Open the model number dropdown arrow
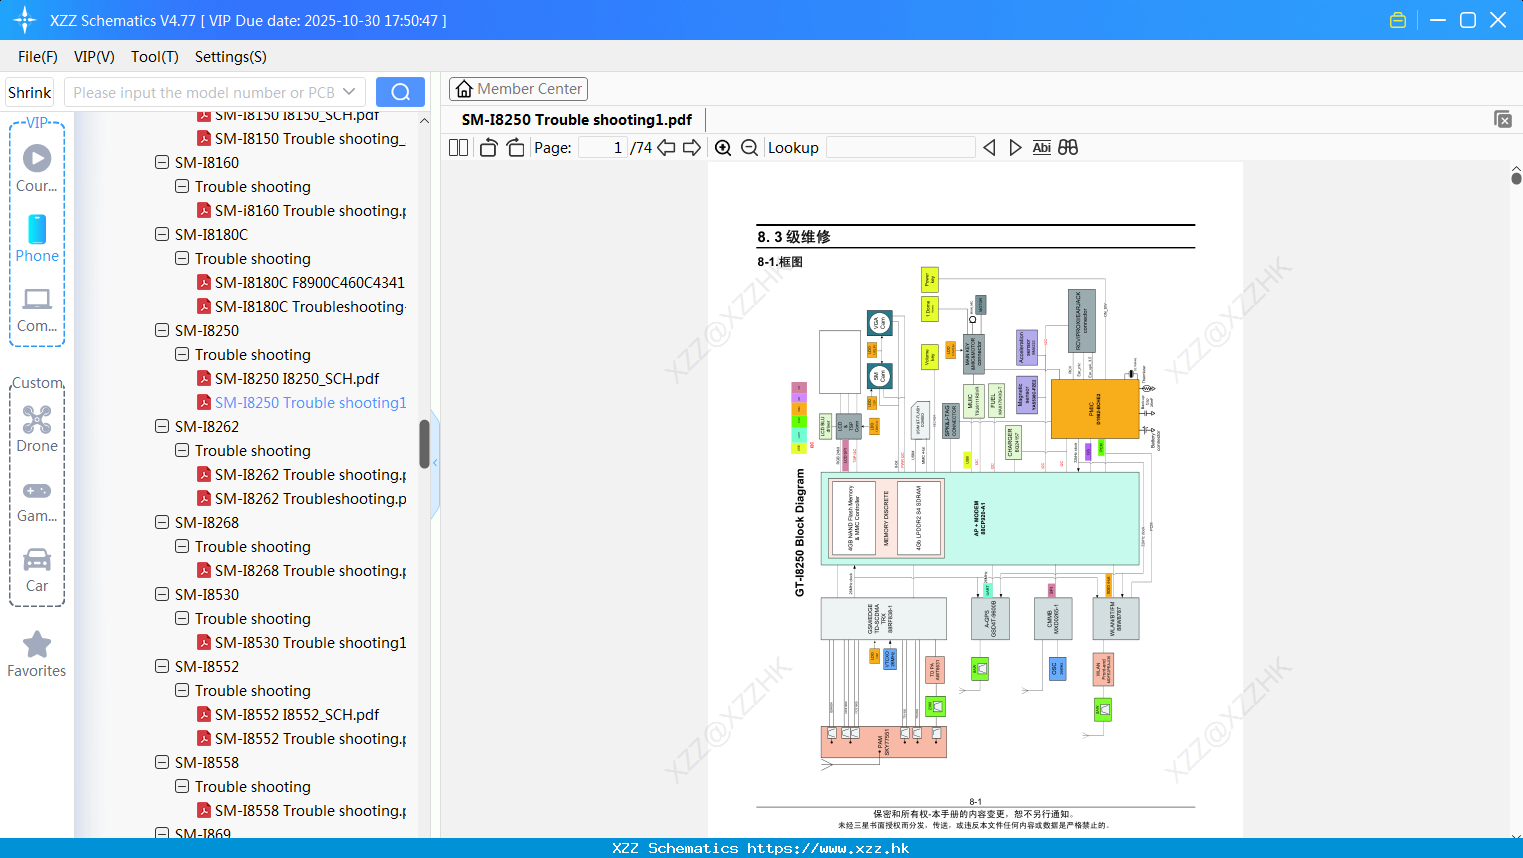Image resolution: width=1523 pixels, height=858 pixels. 349,92
